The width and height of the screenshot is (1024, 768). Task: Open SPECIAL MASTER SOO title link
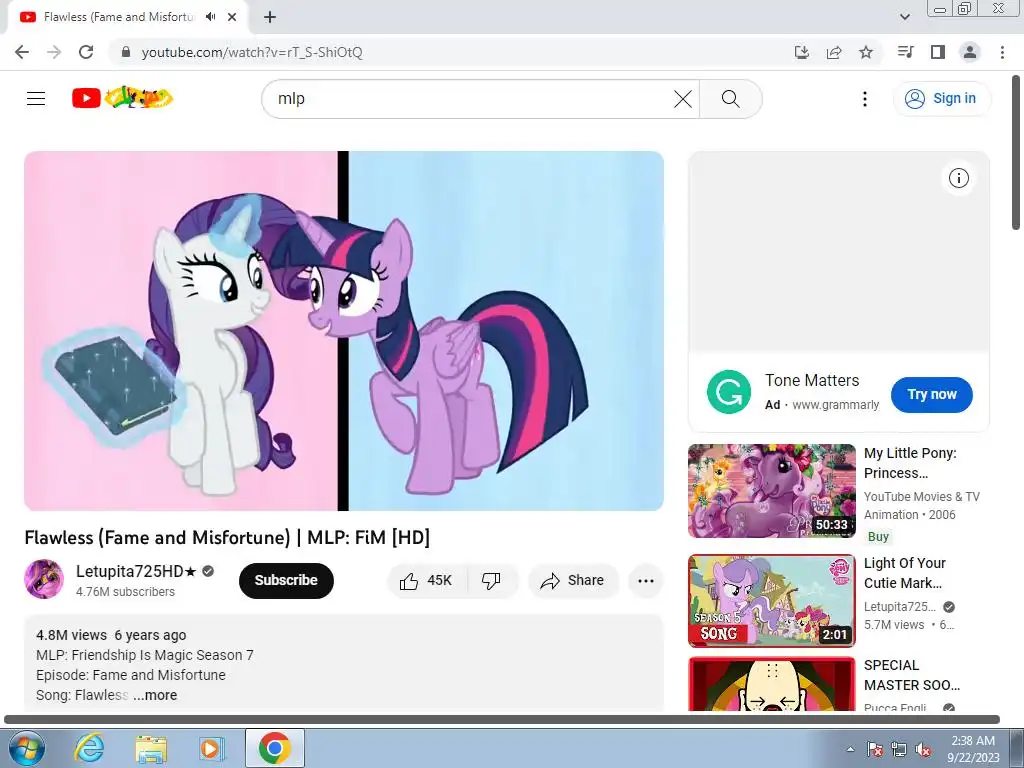coord(912,675)
